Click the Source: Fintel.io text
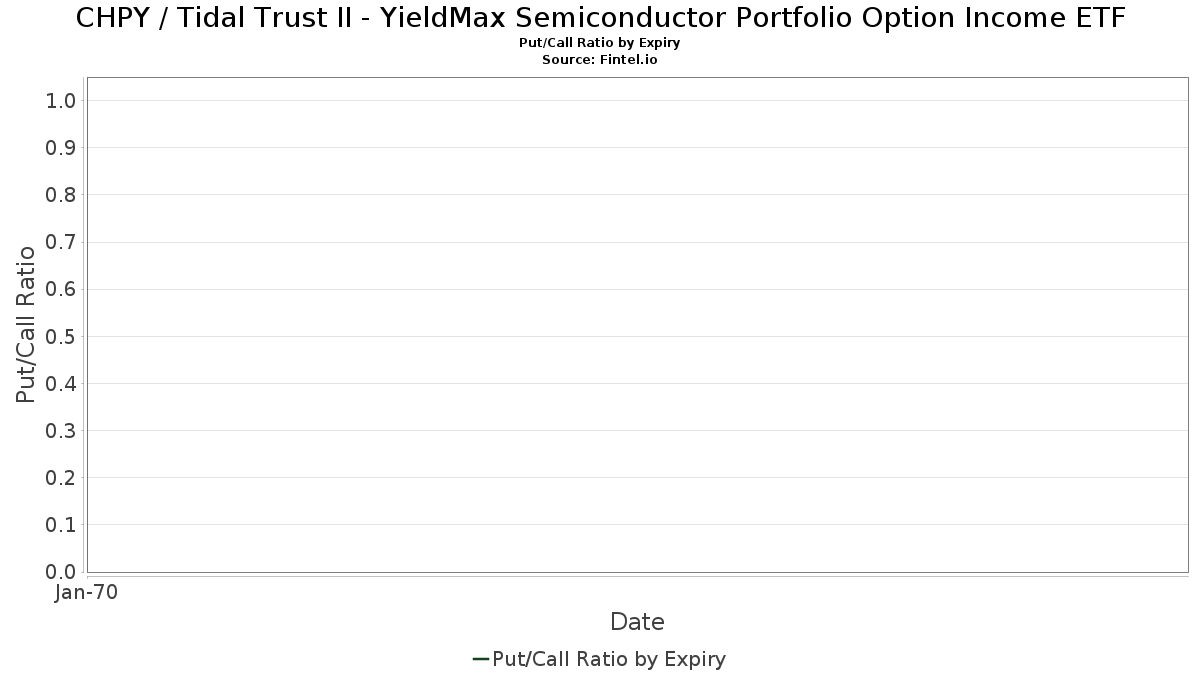 (x=600, y=60)
